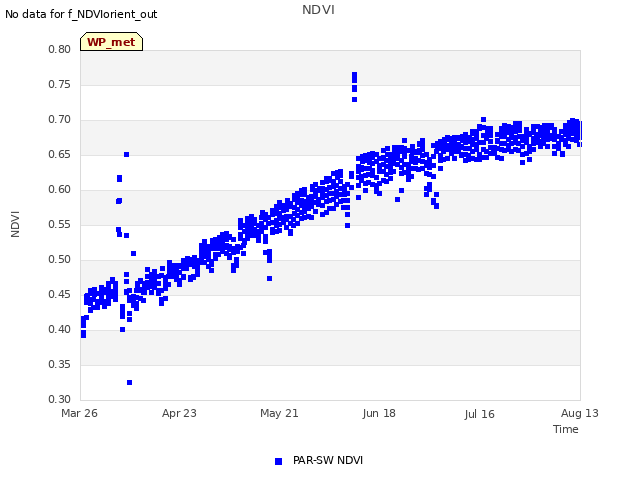The height and width of the screenshot is (480, 640).
Task: Click the Mar 26 date tick label
Action: (x=80, y=413)
